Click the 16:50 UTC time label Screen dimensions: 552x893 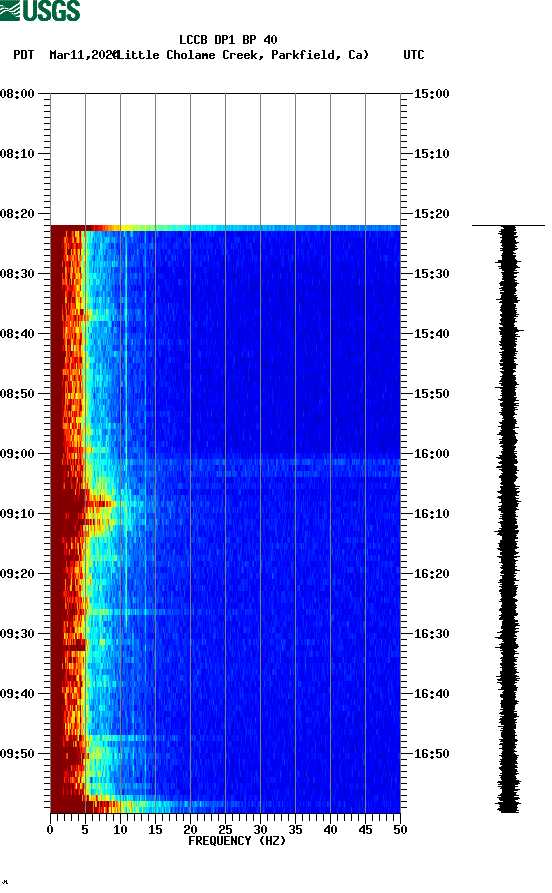coord(431,754)
